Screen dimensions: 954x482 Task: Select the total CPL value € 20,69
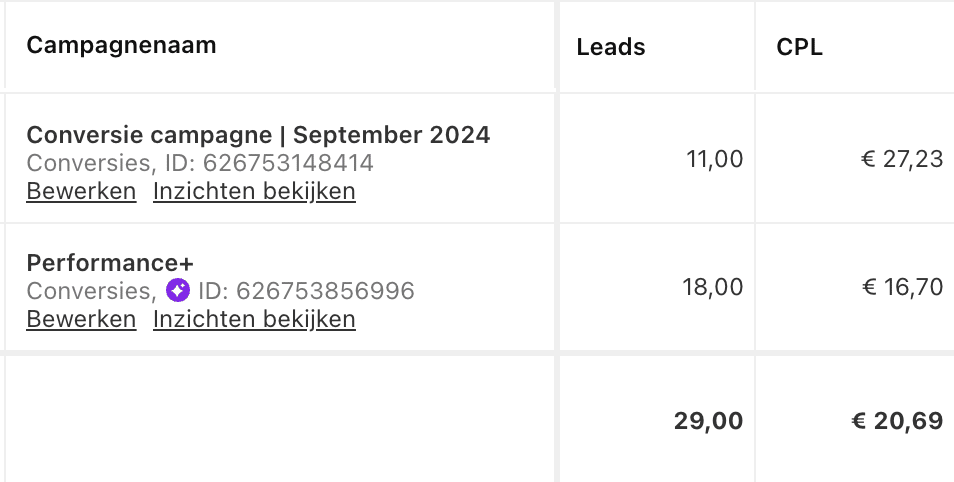[896, 421]
